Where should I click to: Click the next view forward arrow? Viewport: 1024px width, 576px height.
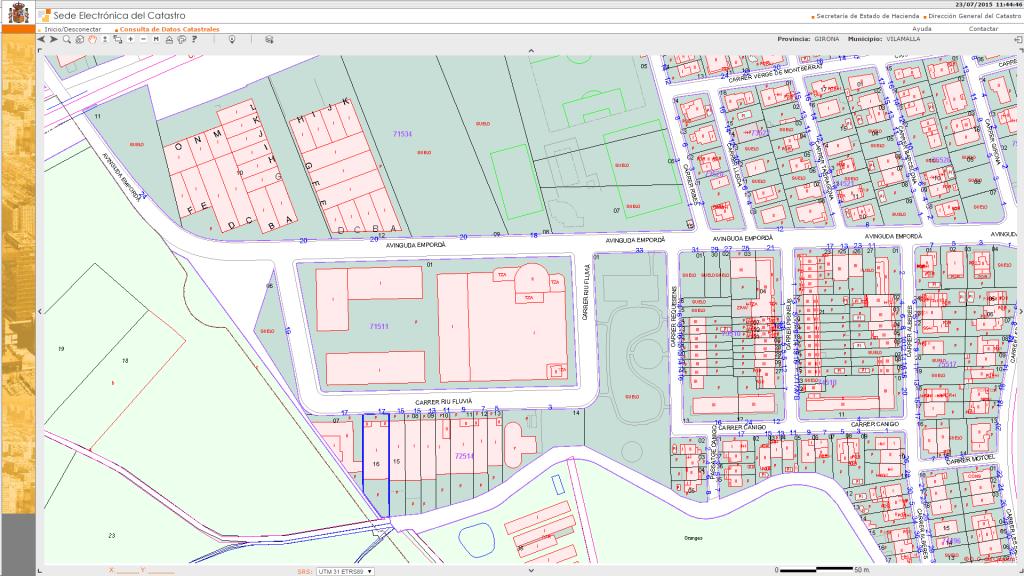[53, 39]
